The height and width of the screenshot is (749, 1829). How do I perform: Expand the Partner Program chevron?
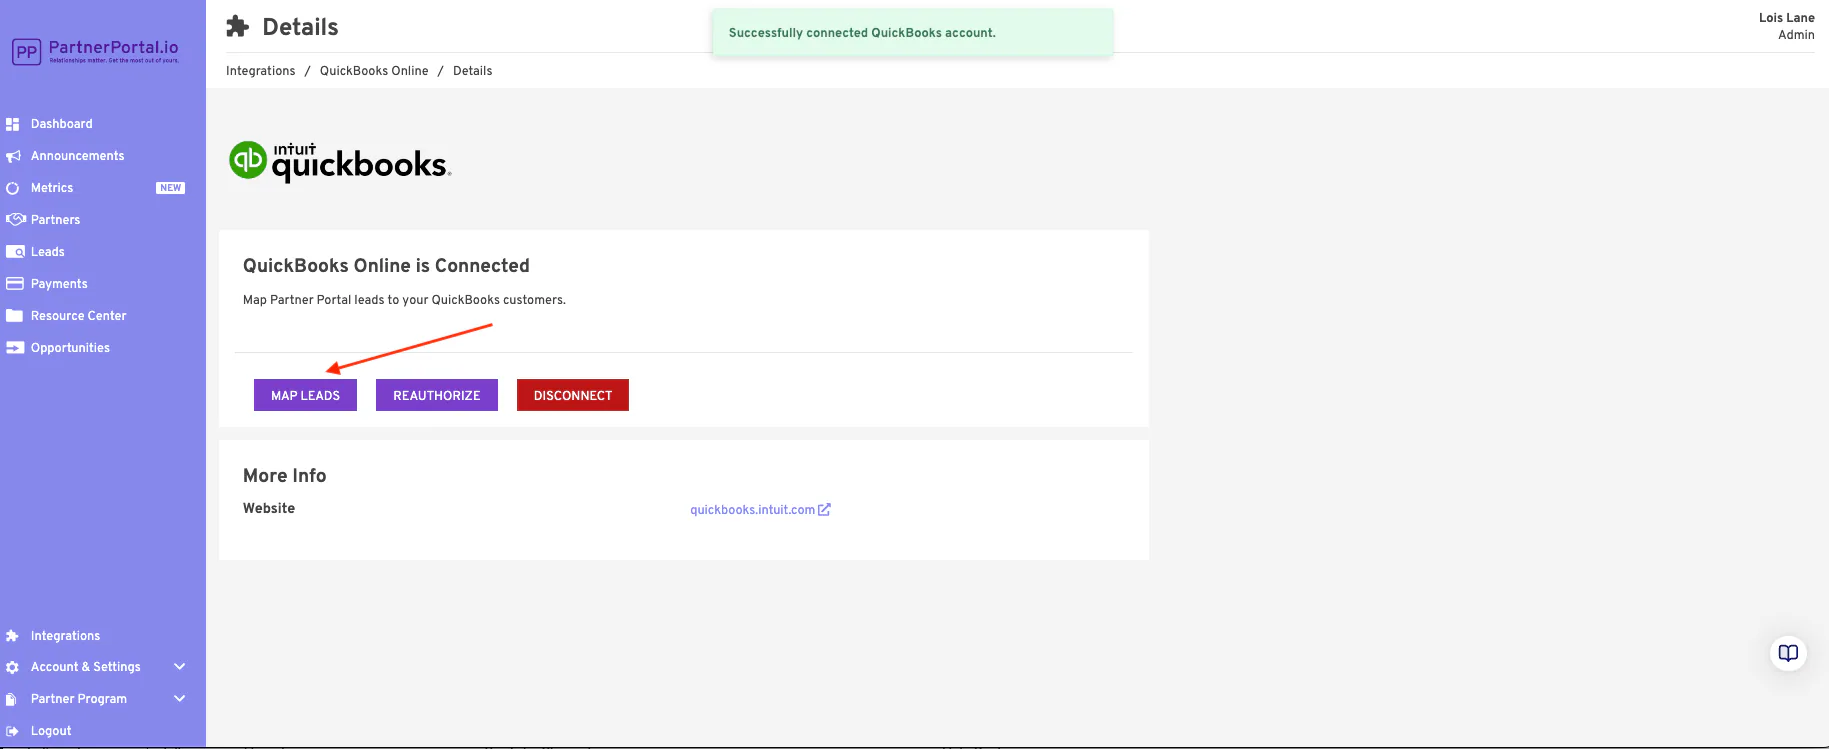click(x=180, y=699)
